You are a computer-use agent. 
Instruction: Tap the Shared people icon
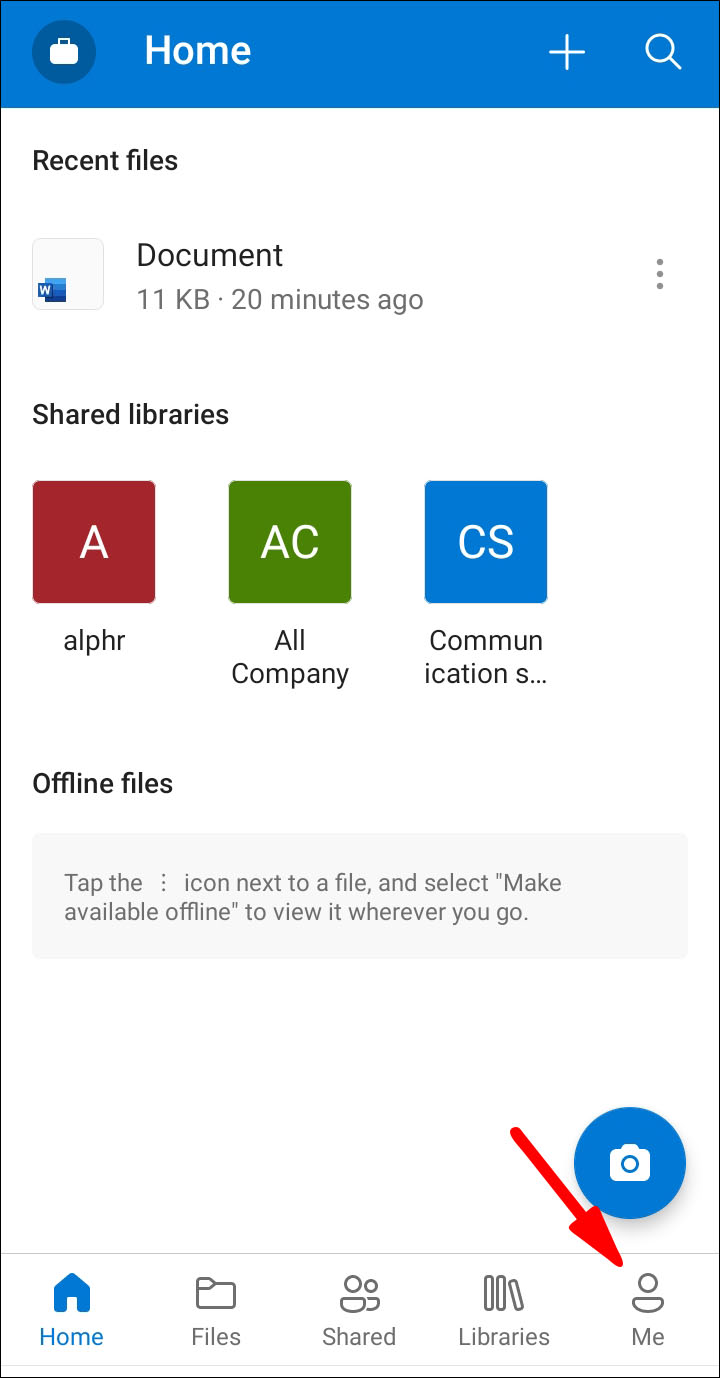[359, 1294]
